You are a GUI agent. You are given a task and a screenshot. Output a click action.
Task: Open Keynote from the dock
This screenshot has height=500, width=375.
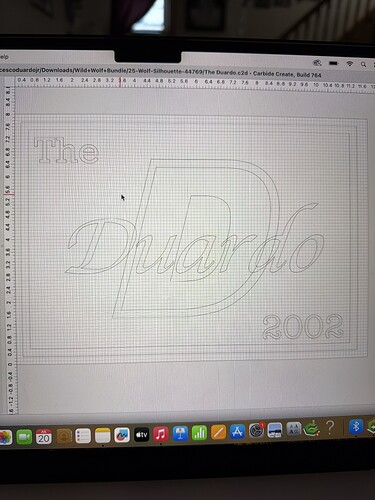[180, 433]
